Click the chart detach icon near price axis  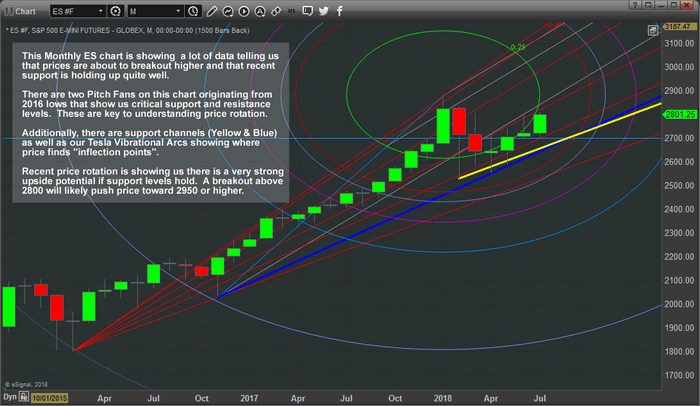click(653, 30)
